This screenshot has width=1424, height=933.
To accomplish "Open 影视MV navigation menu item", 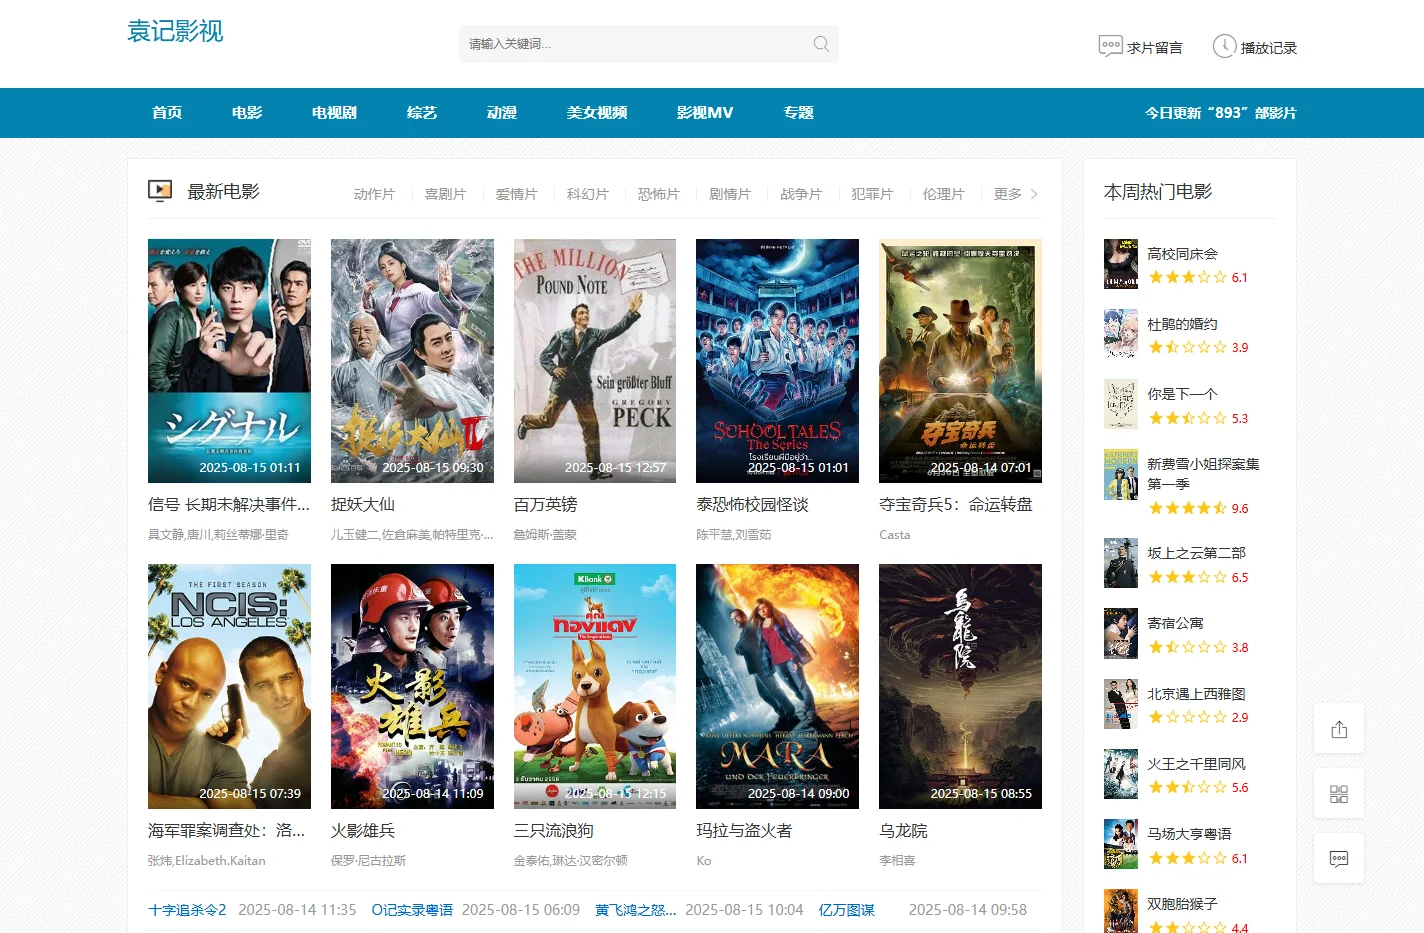I will coord(705,113).
